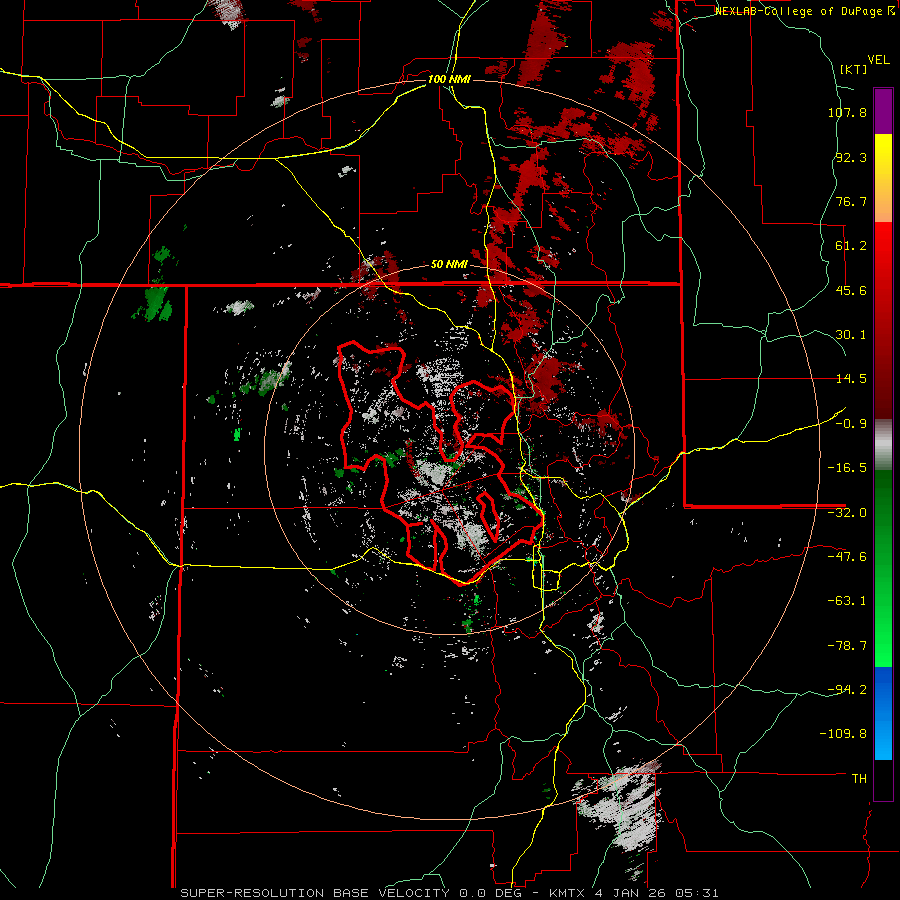The height and width of the screenshot is (900, 900).
Task: Click the purple segment of the velocity color bar
Action: pyautogui.click(x=883, y=111)
